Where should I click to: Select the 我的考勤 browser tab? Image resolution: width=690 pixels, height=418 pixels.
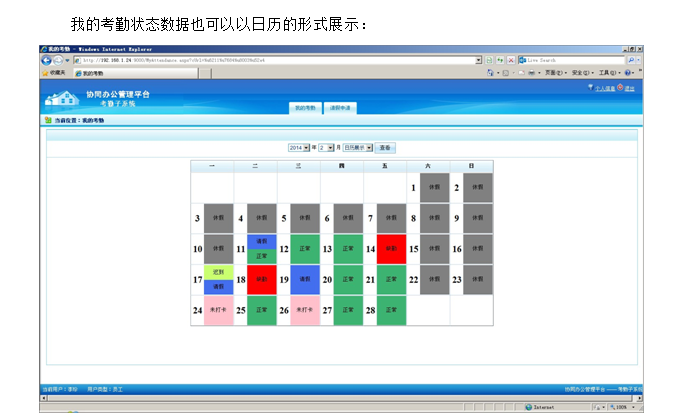135,73
